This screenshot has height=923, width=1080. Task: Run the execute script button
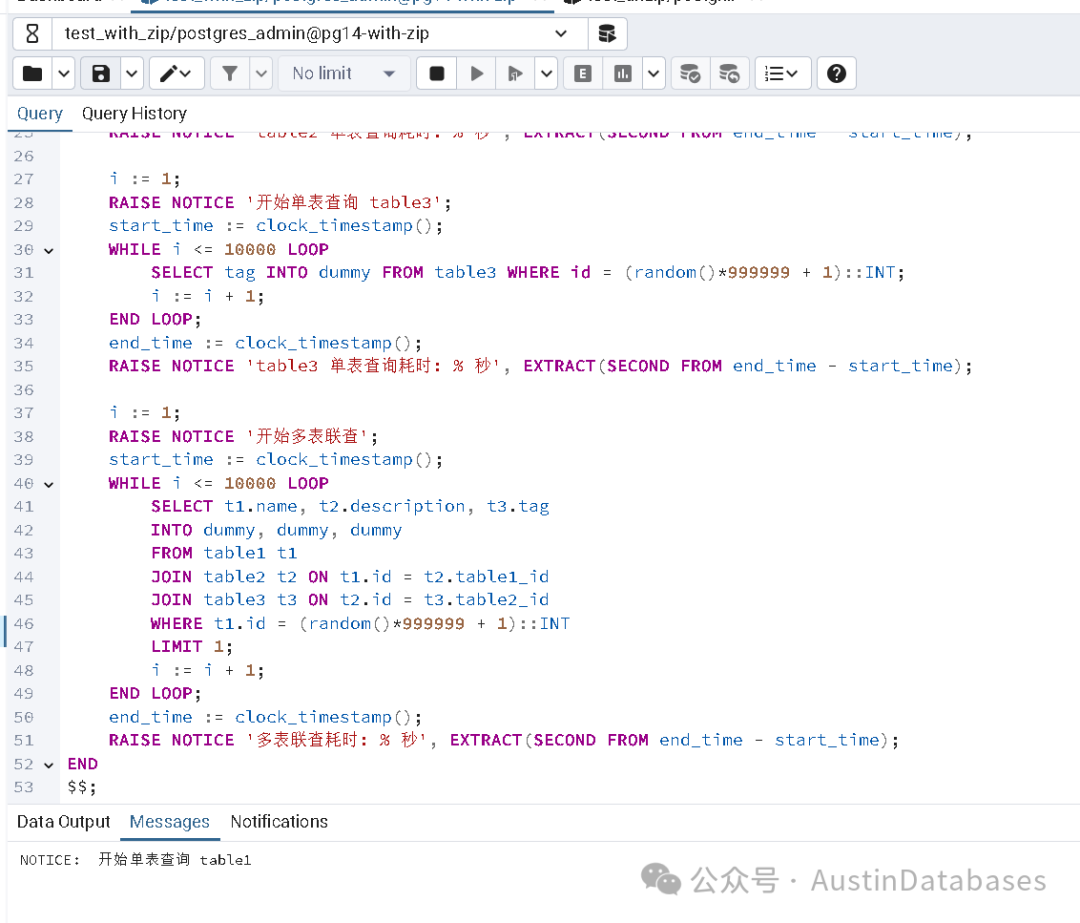click(515, 73)
